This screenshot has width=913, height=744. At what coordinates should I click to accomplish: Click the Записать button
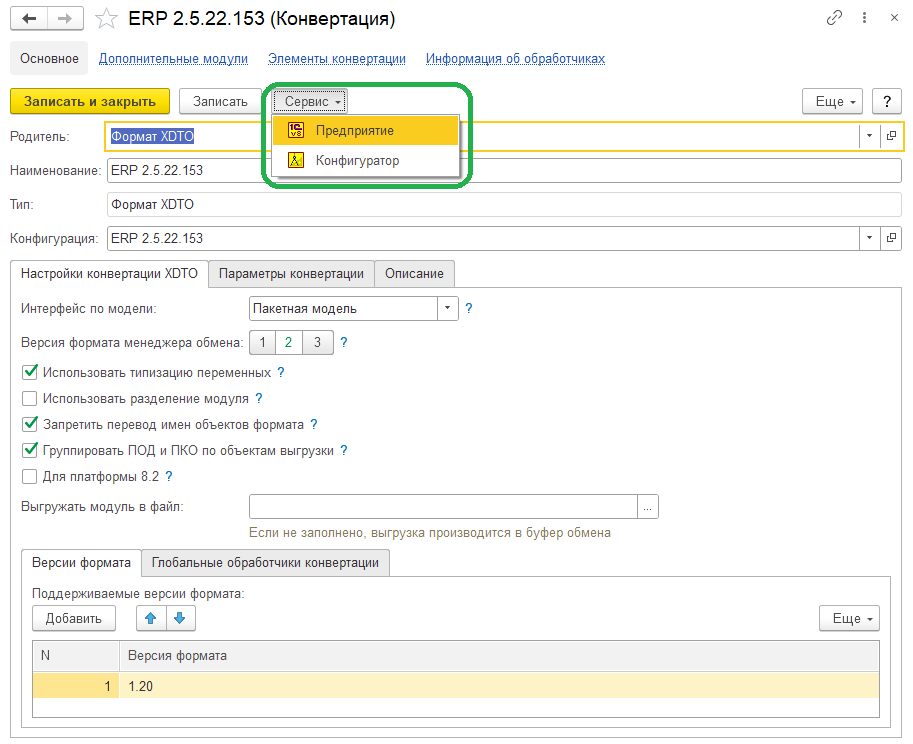[x=220, y=101]
